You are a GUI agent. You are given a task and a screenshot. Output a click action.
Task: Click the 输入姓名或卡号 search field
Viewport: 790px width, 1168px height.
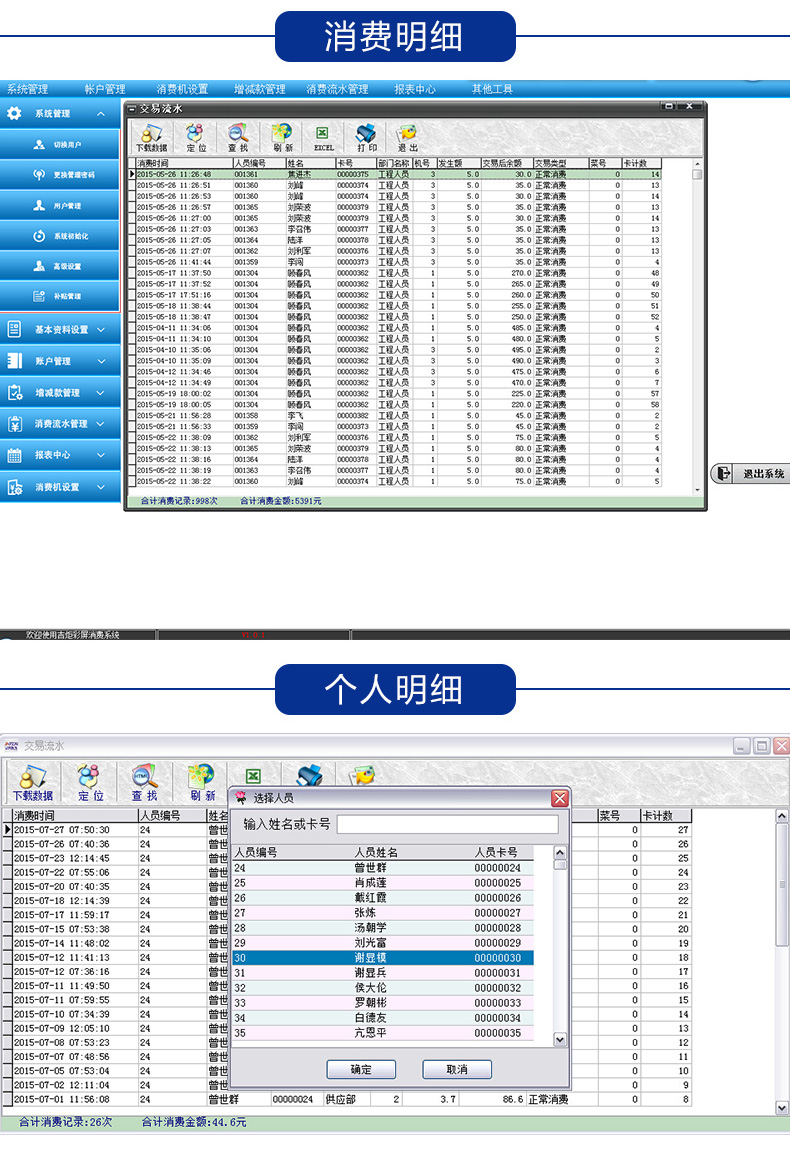(x=447, y=824)
